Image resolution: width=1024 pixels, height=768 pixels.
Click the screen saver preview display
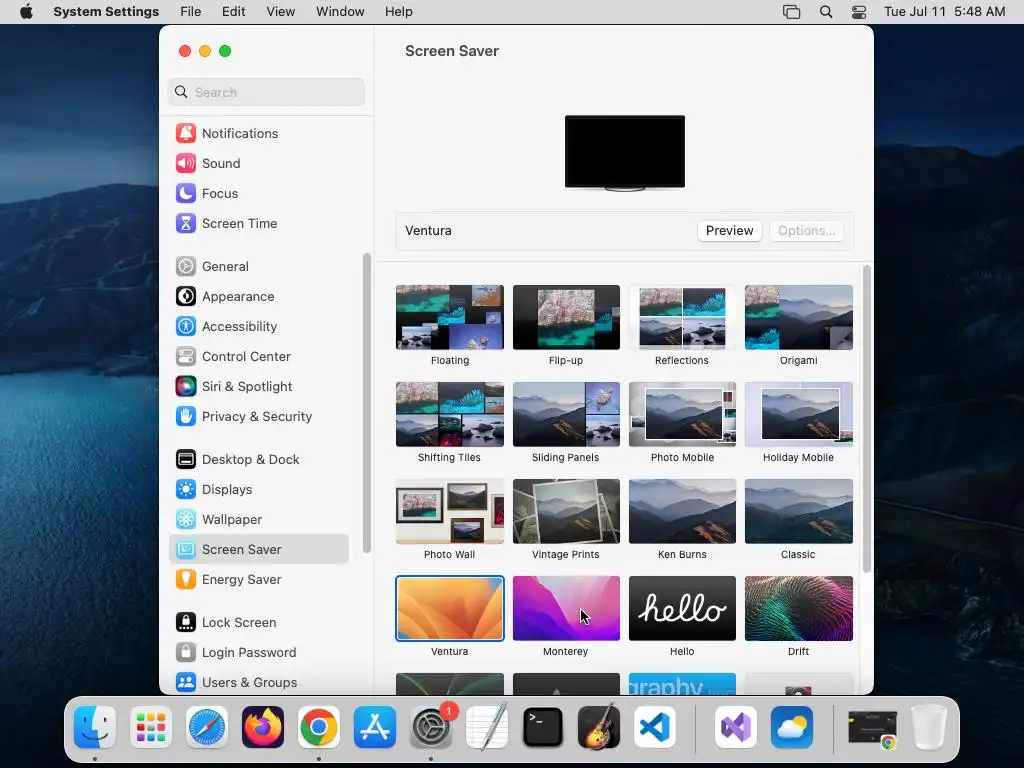625,152
